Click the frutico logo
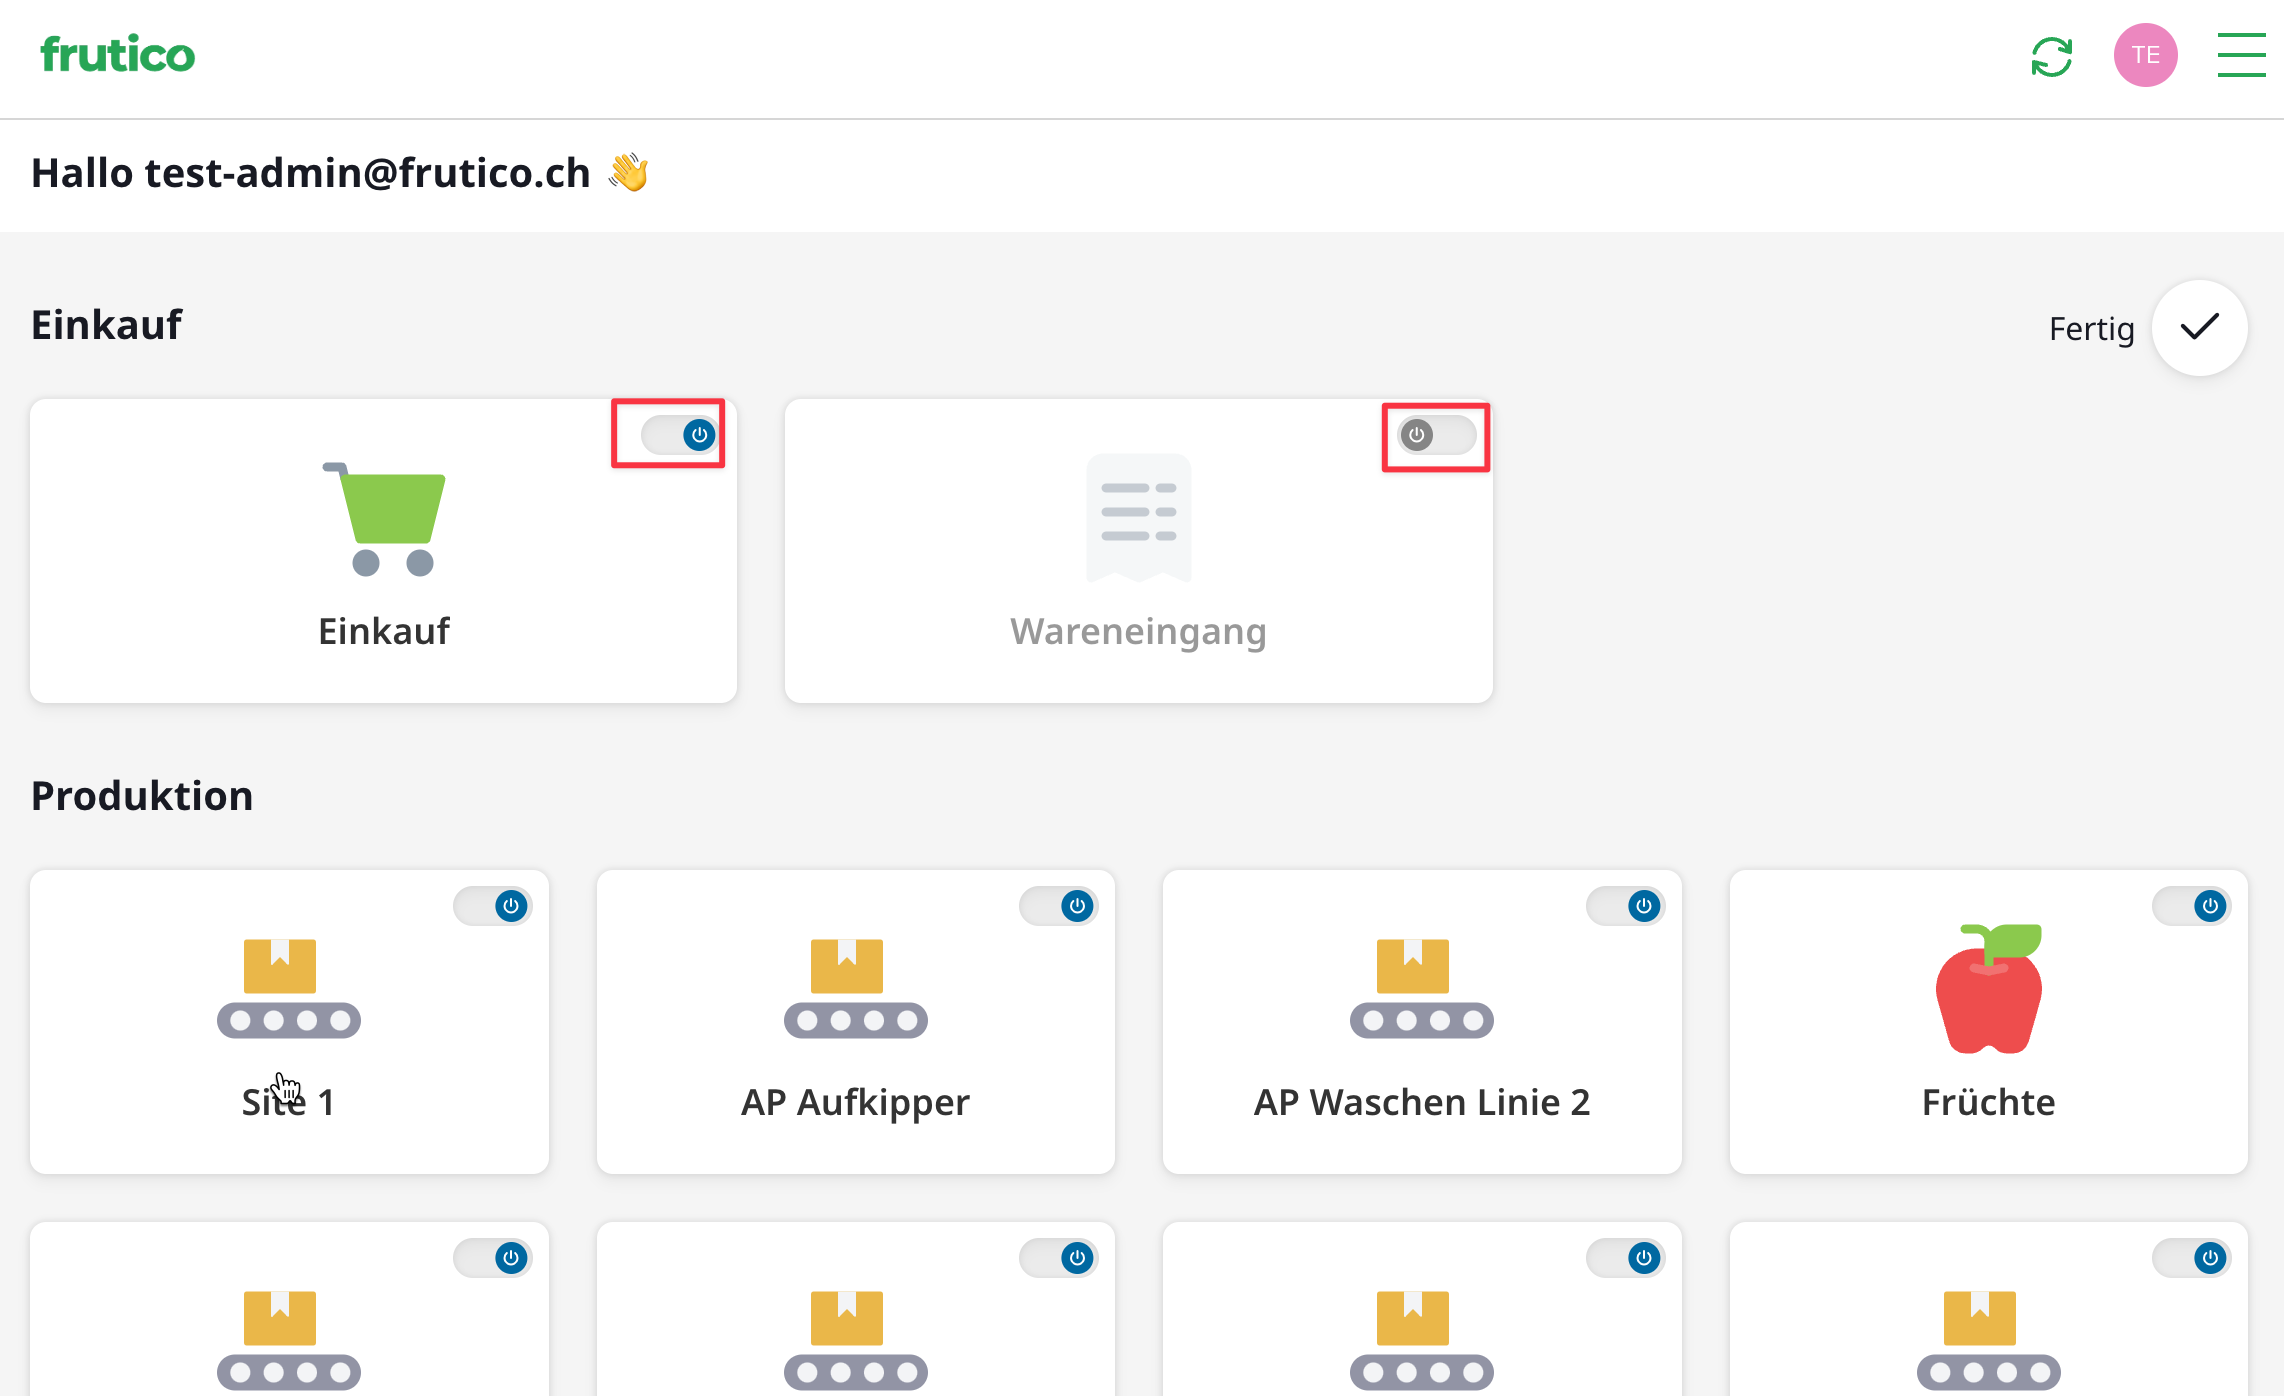 tap(117, 55)
